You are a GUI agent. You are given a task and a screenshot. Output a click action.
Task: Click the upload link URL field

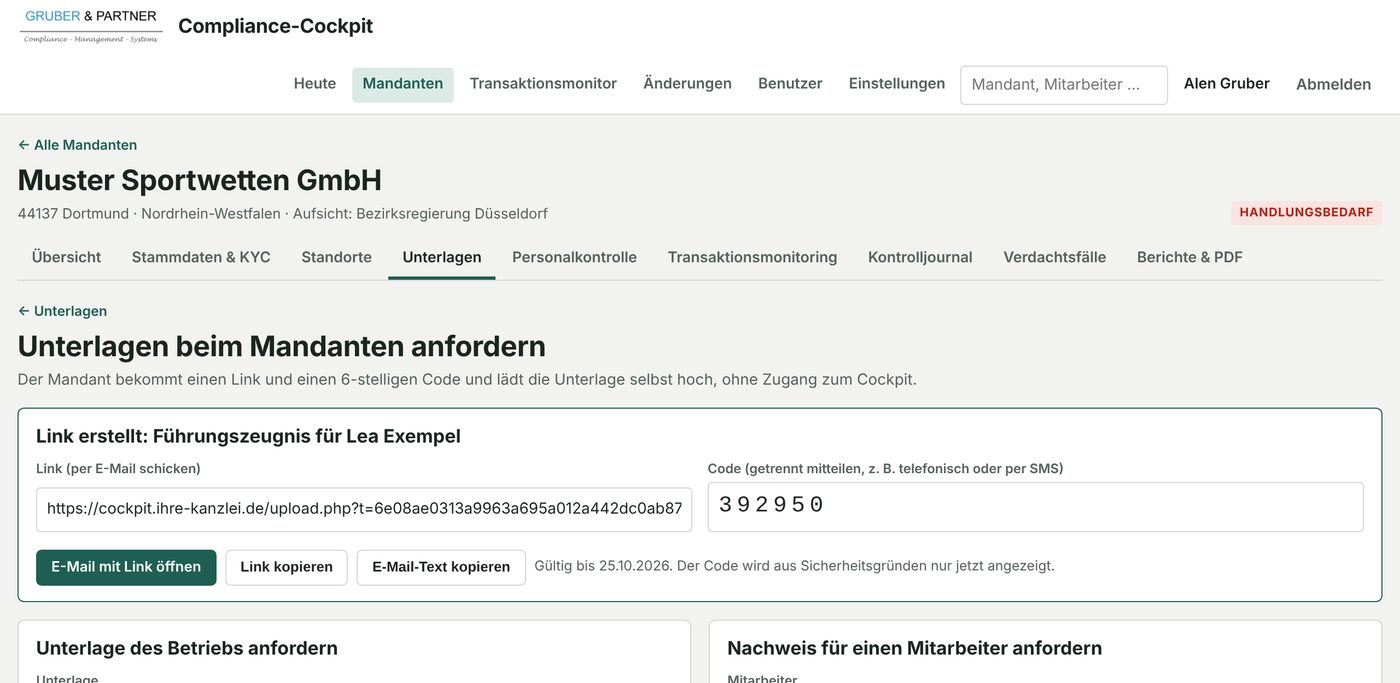364,509
